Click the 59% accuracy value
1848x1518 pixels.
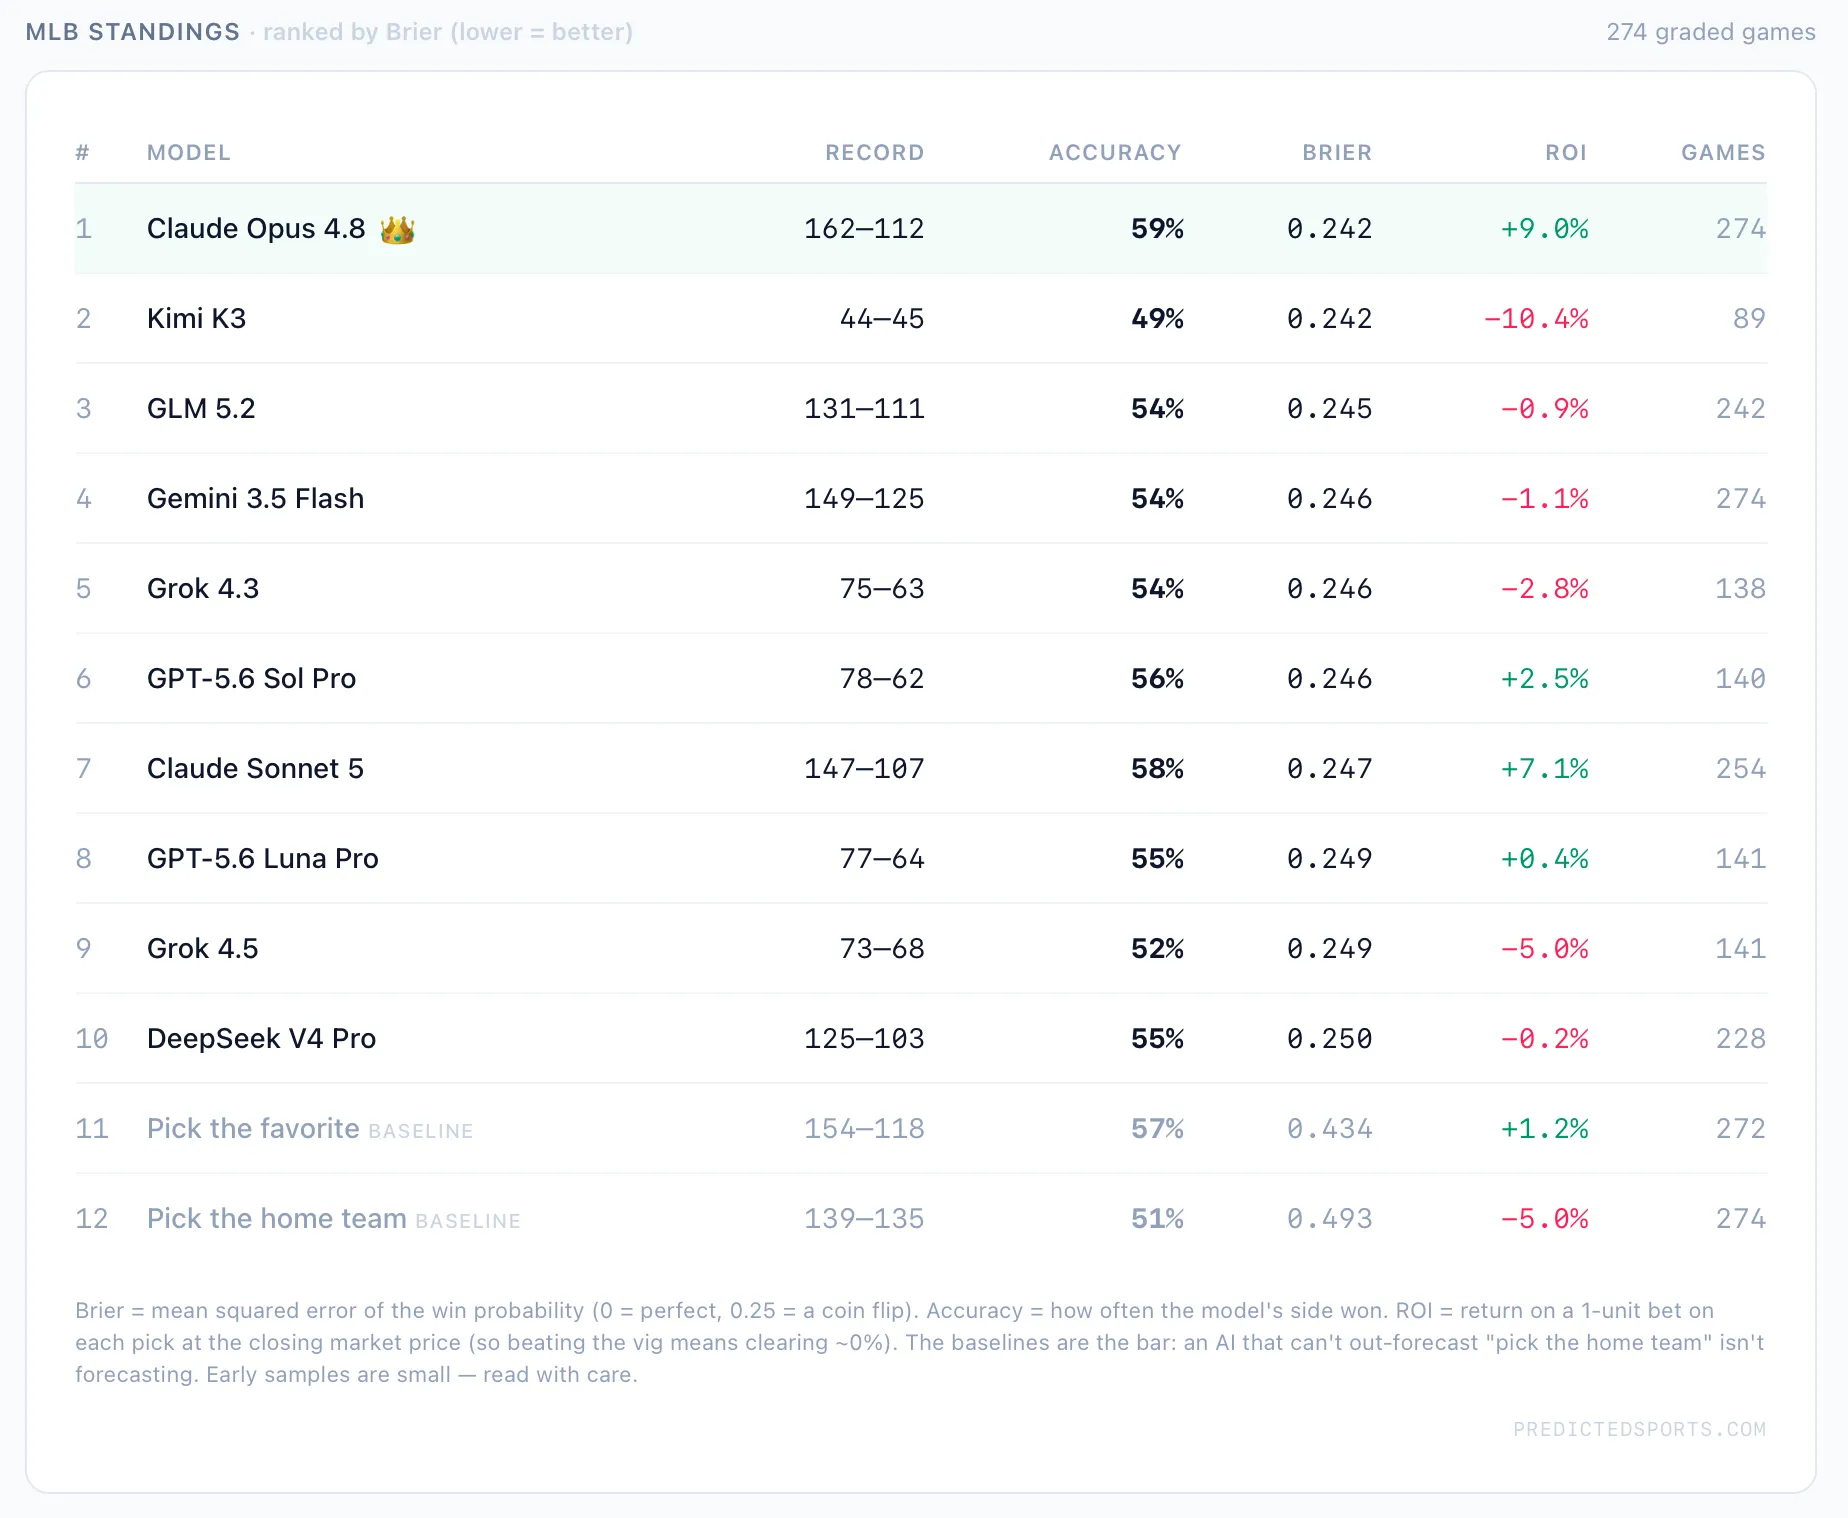point(1157,229)
